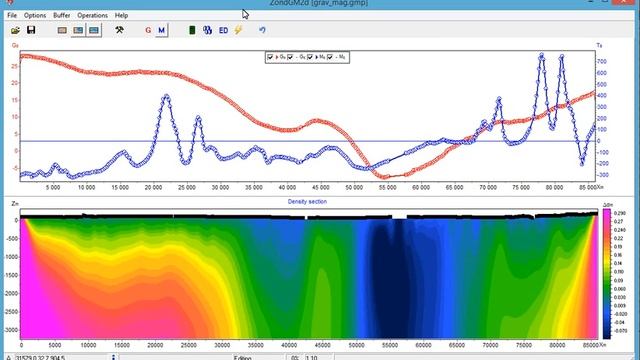This screenshot has width=640, height=360.
Task: Toggle the first legend checkbox for observed gravity
Action: pos(270,57)
